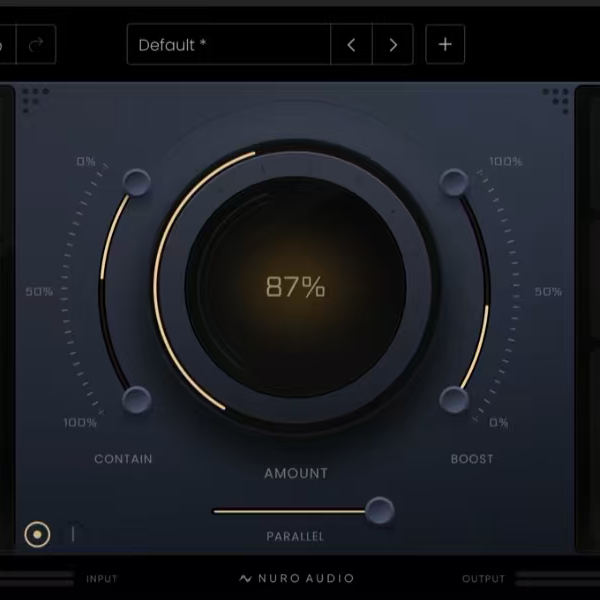
Task: Click the Contain range lower handle near 100%
Action: 137,399
